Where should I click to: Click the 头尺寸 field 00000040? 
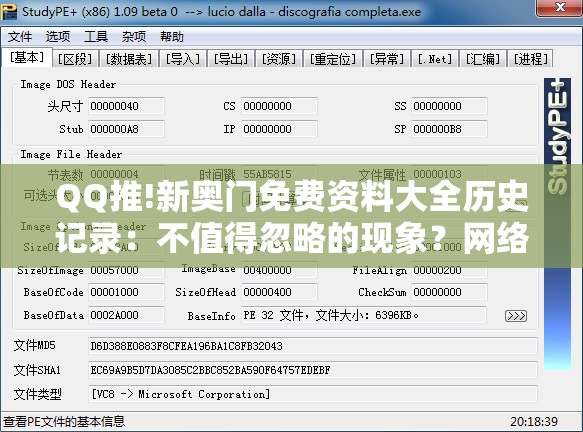[x=126, y=106]
